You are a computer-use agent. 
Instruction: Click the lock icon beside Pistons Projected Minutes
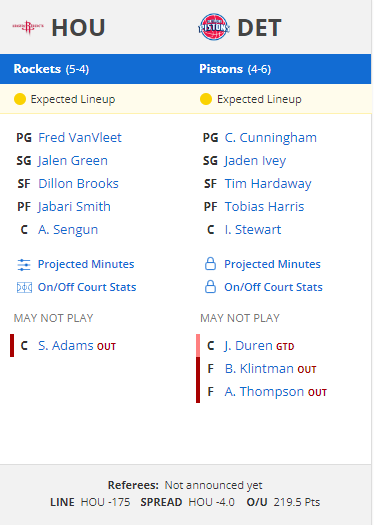210,264
